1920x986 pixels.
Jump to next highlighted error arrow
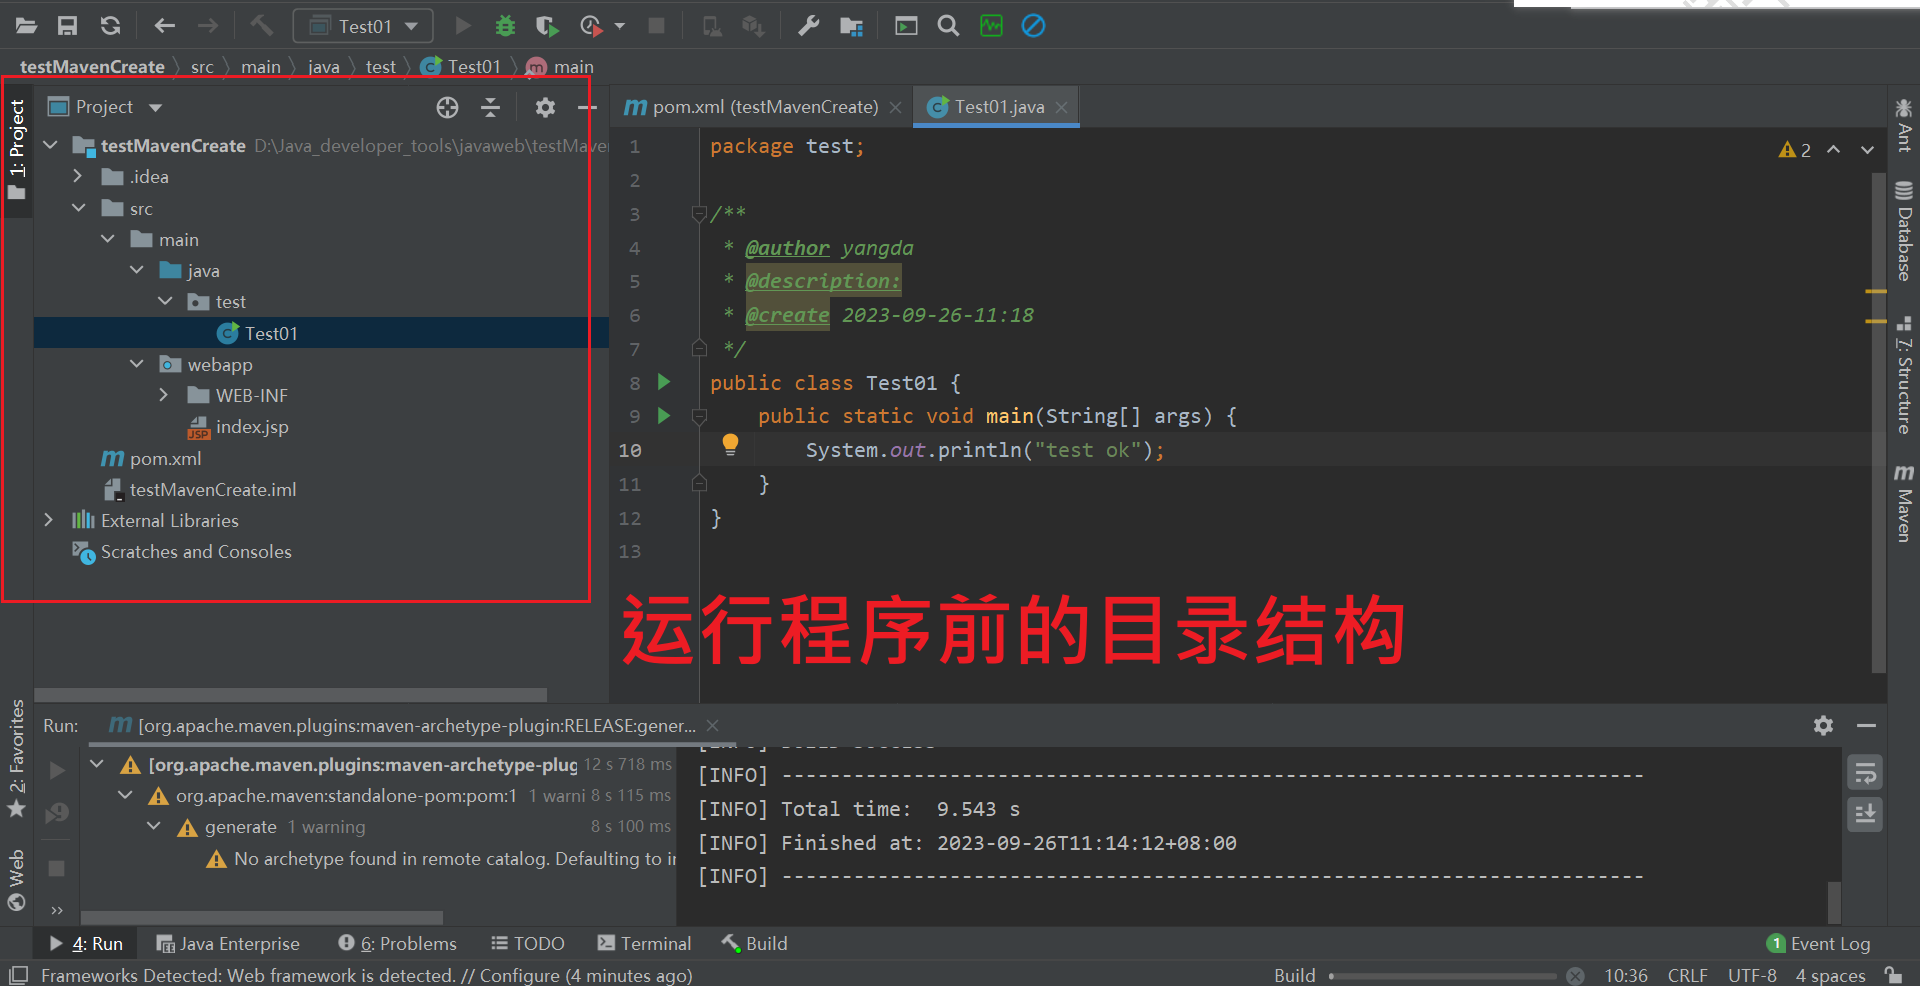pos(1867,150)
